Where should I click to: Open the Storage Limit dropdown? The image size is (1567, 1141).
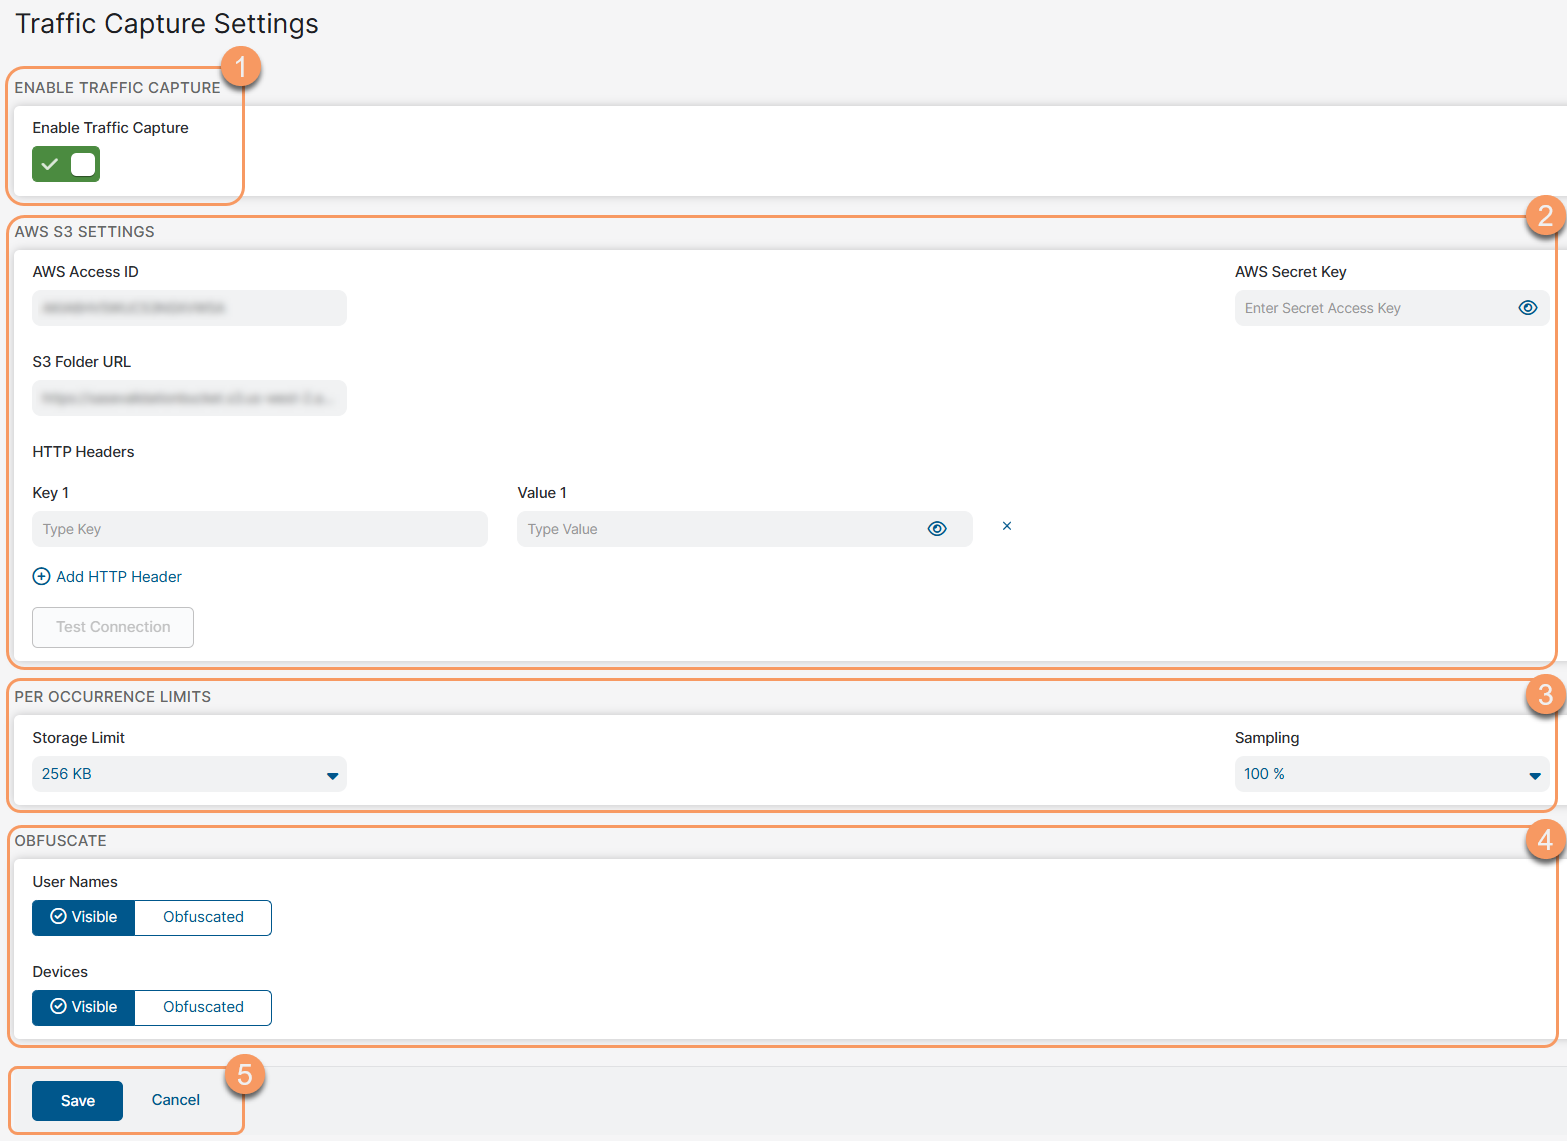coord(189,774)
